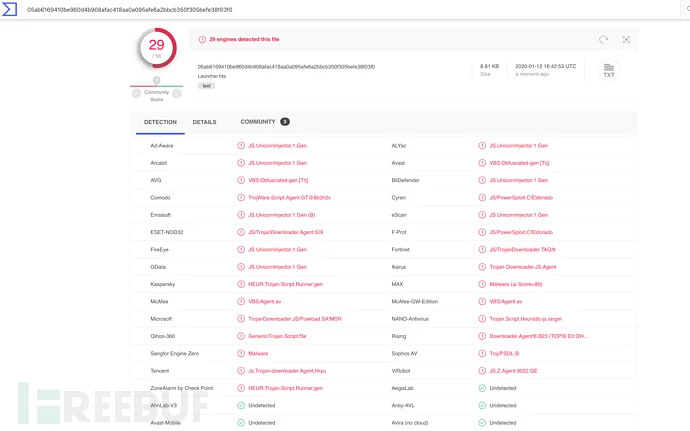
Task: Select Ikarus Trojan-Downloader.JS.Agent result
Action: [523, 267]
